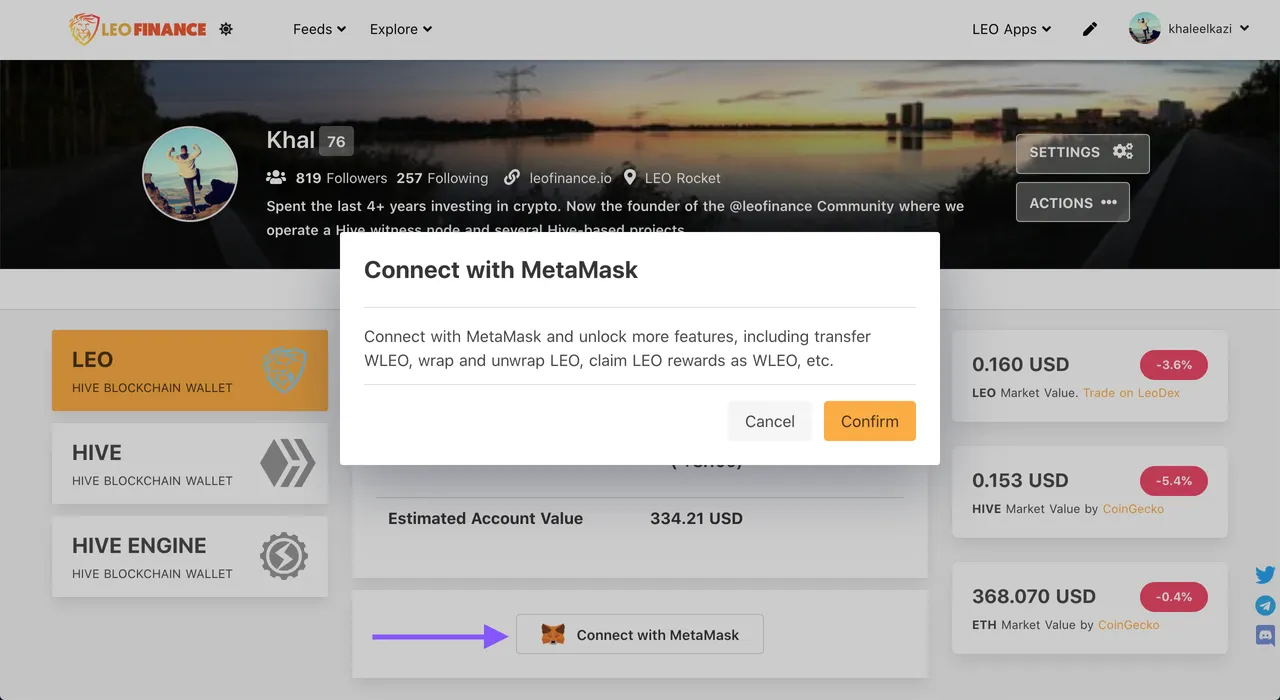Image resolution: width=1280 pixels, height=700 pixels.
Task: Click the chain link icon
Action: (x=512, y=177)
